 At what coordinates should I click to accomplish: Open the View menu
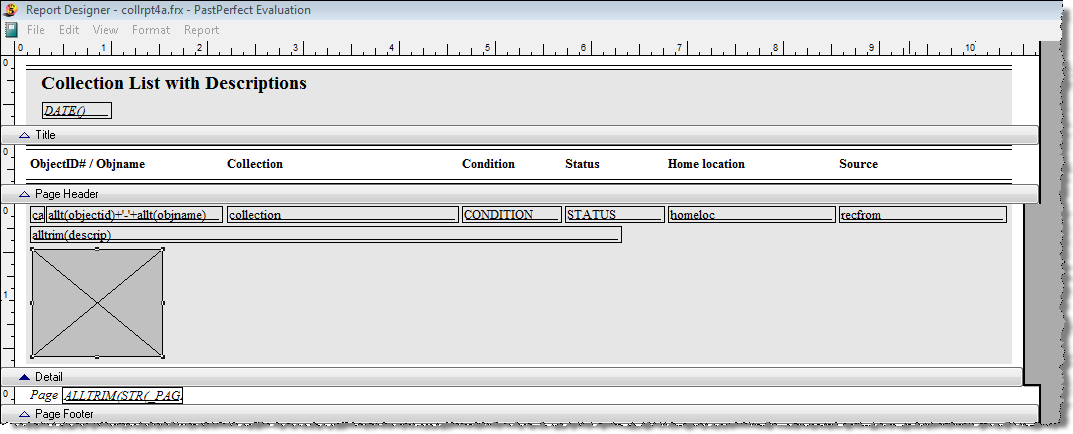tap(105, 29)
